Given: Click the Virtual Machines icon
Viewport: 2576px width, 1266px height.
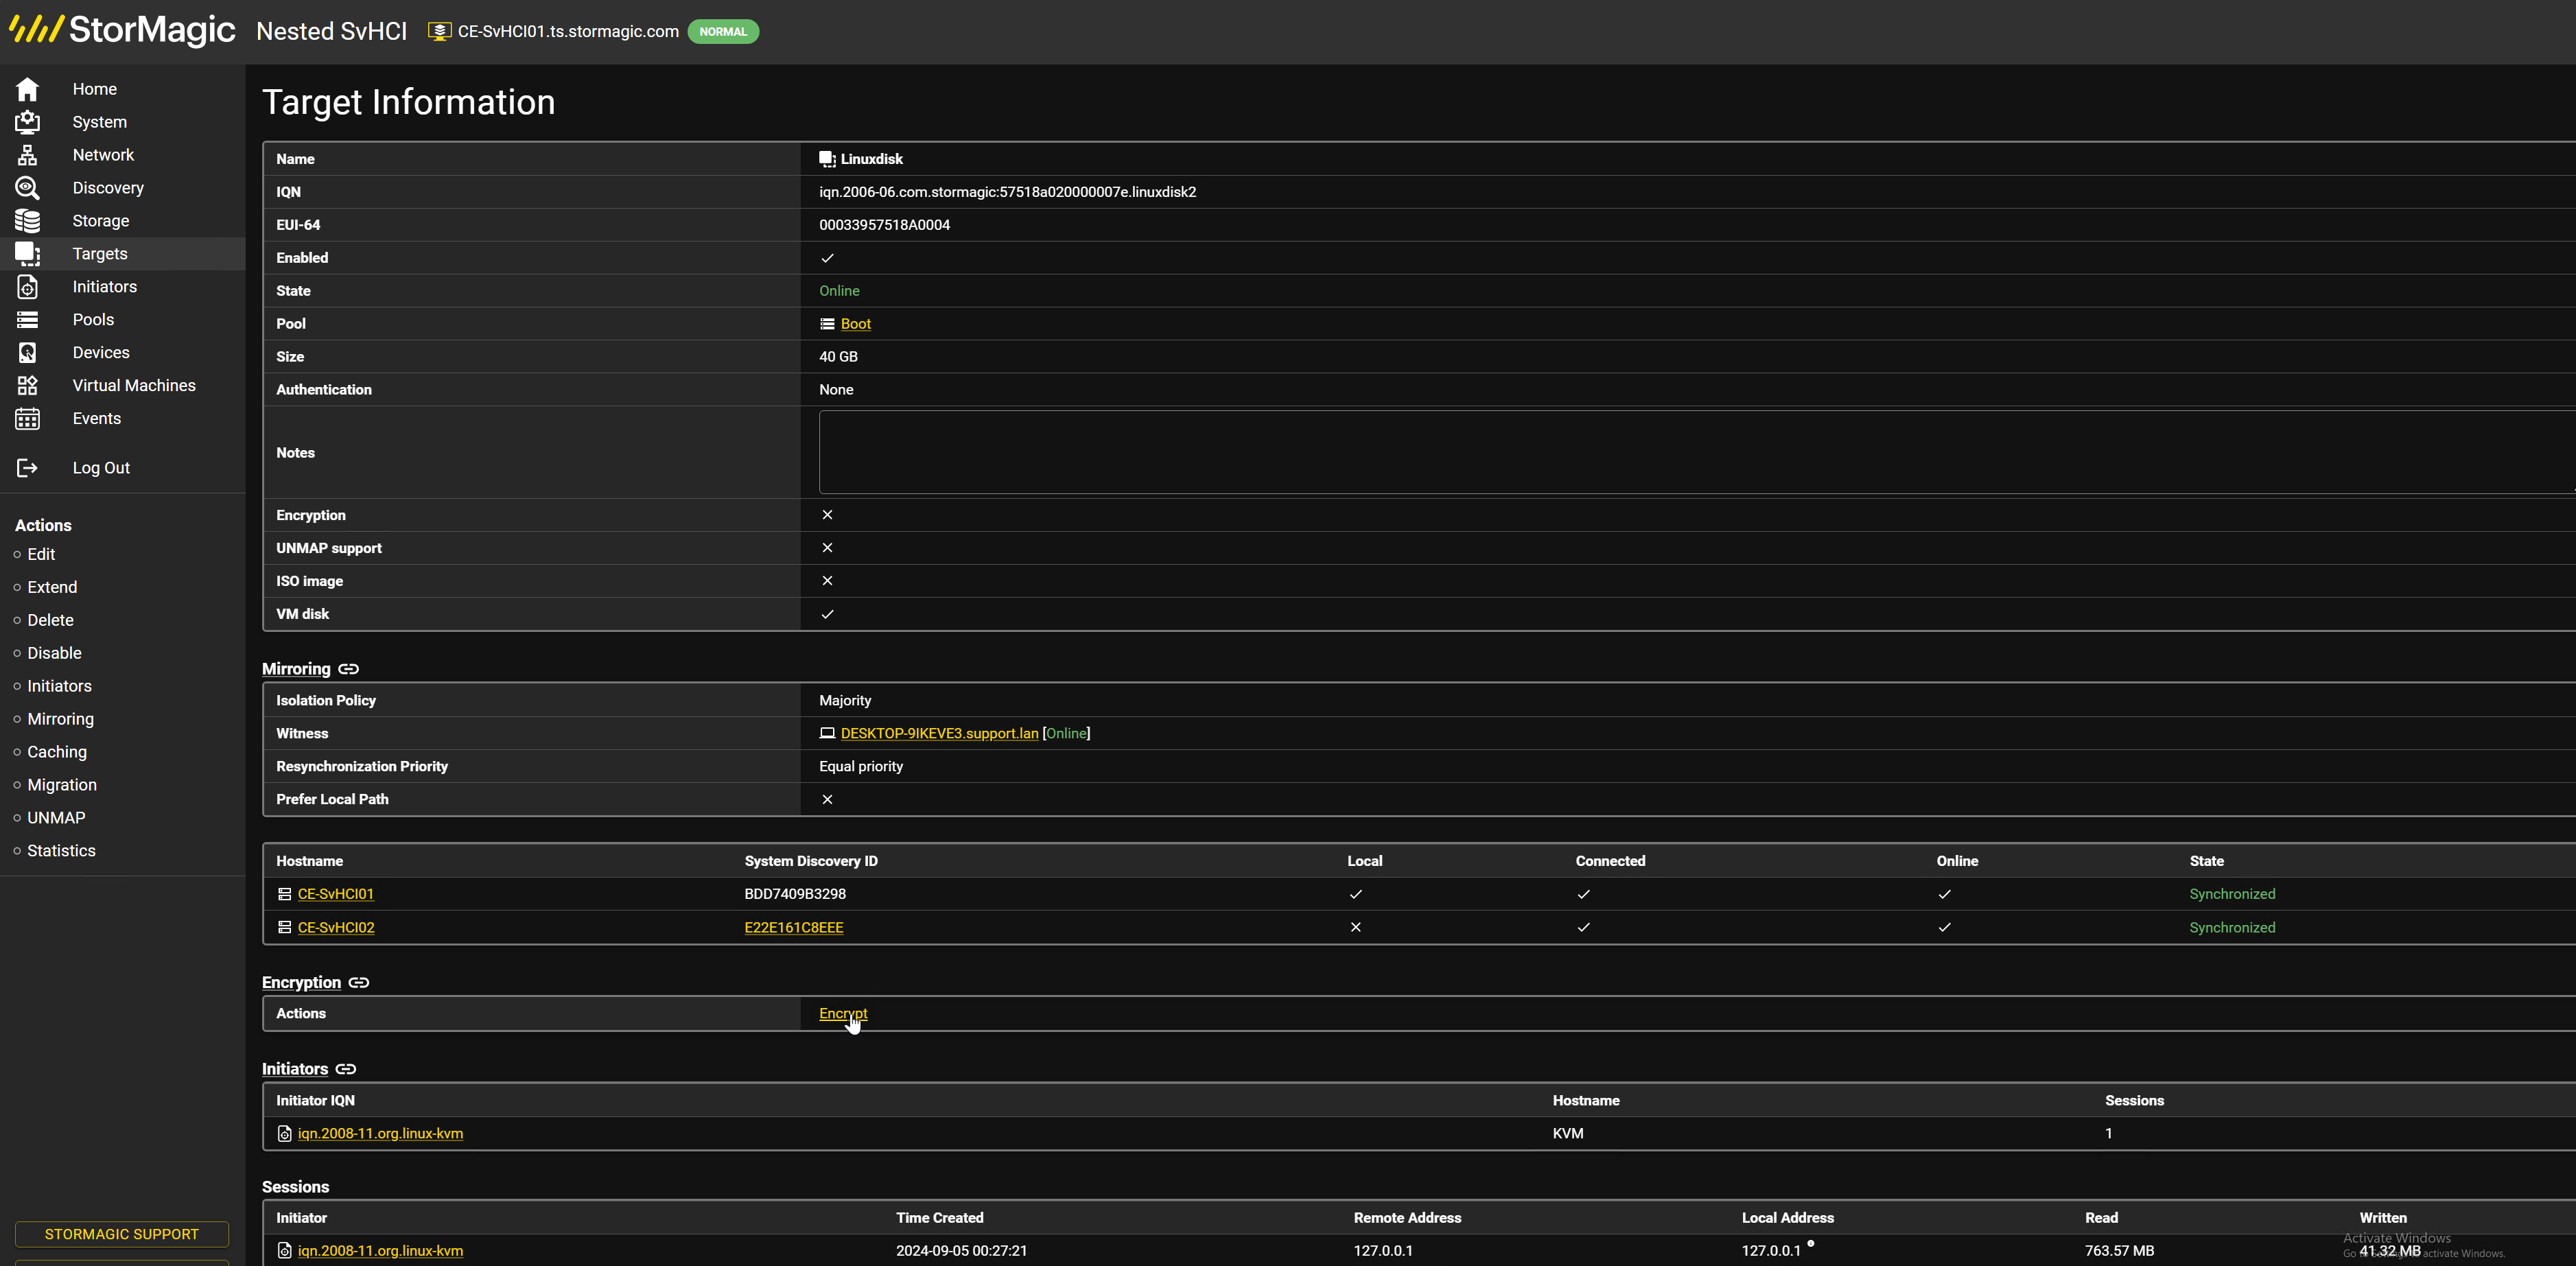Looking at the screenshot, I should [x=27, y=386].
